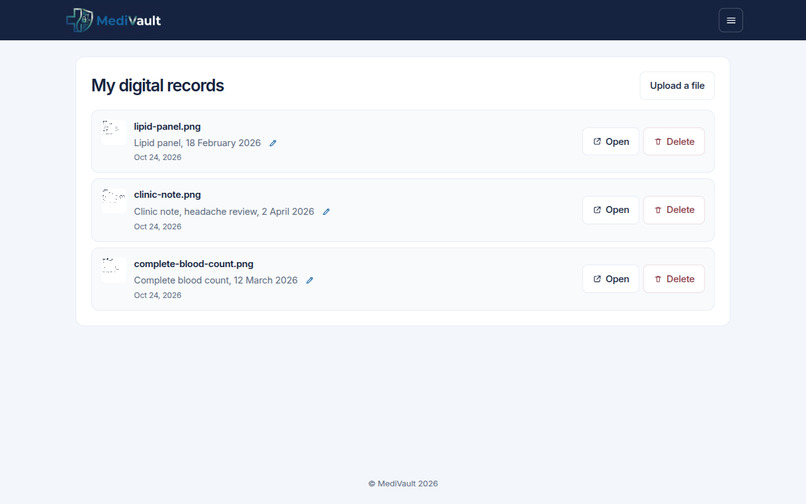806x504 pixels.
Task: Edit description of lipid-panel.png with pencil icon
Action: coord(273,143)
